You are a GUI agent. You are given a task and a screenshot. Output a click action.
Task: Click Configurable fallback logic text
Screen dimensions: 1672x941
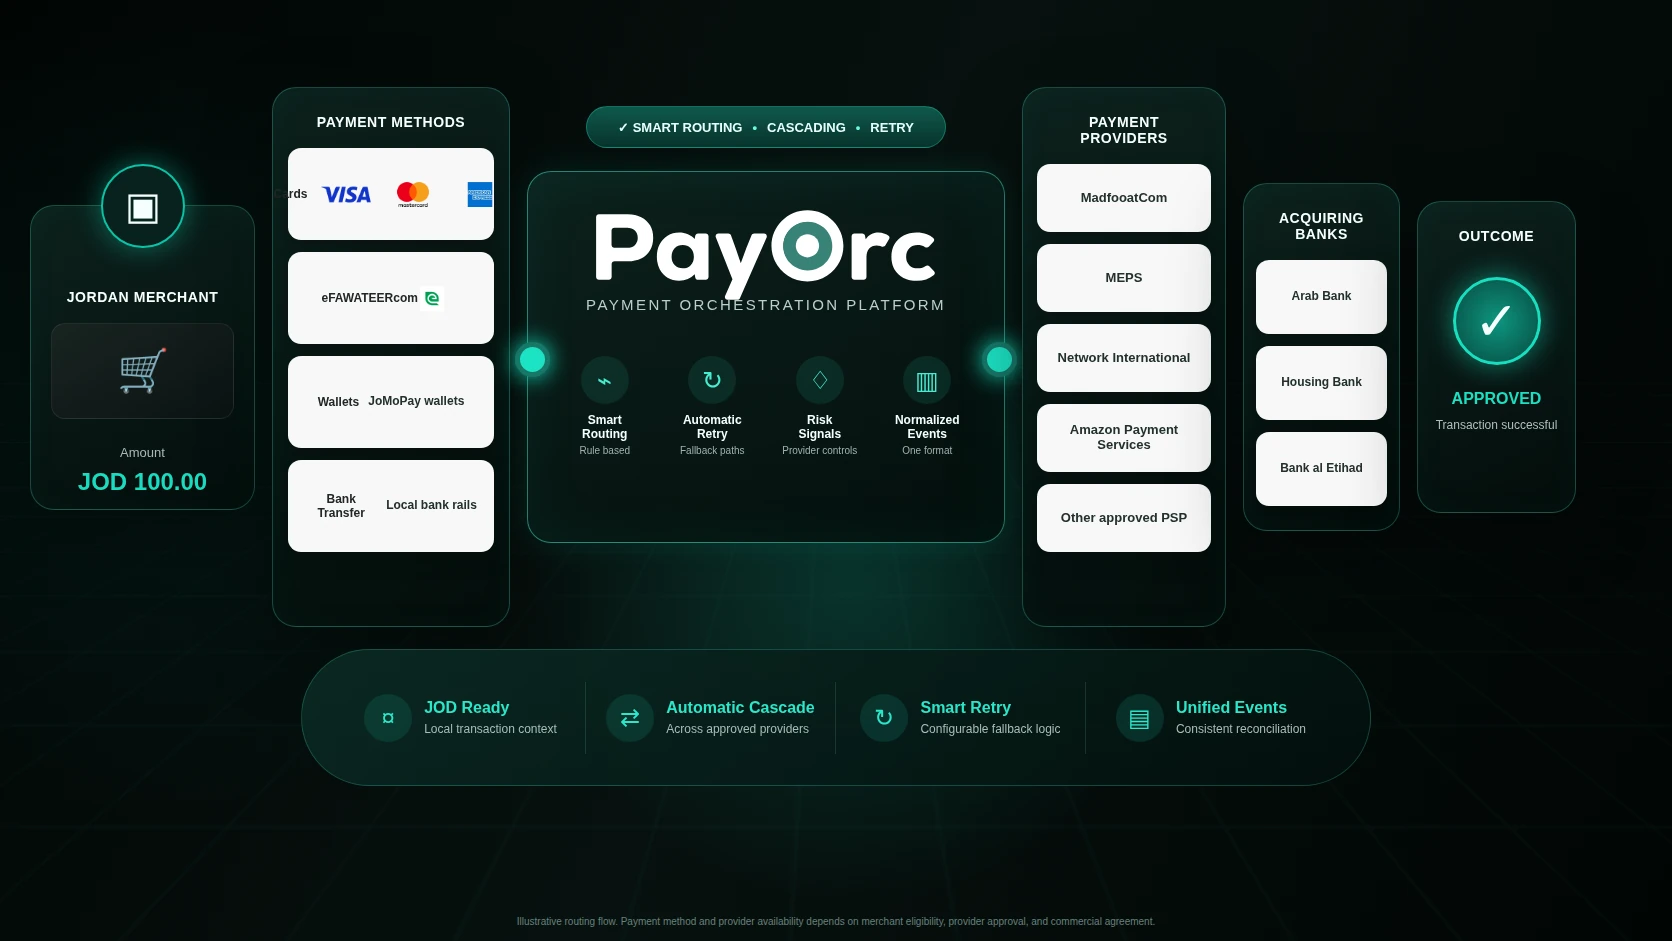pos(990,729)
